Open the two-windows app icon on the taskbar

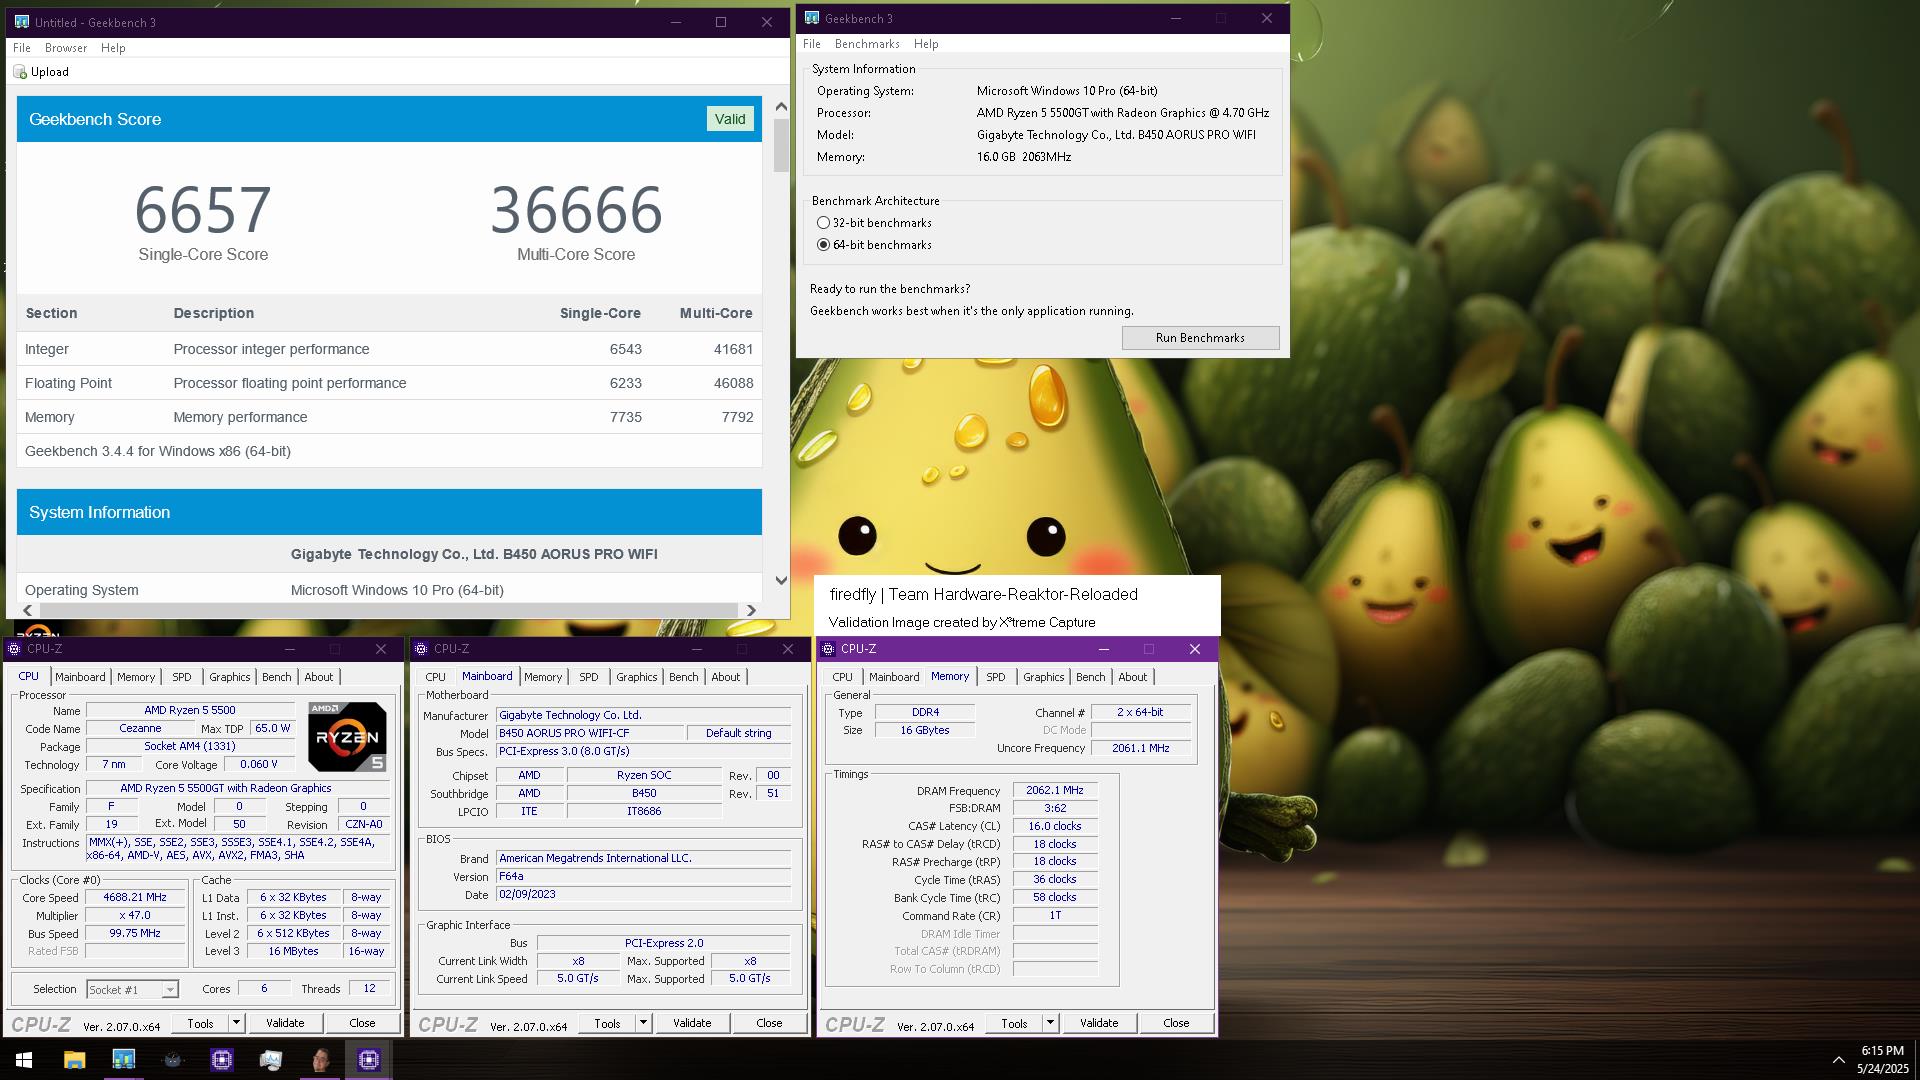coord(270,1060)
